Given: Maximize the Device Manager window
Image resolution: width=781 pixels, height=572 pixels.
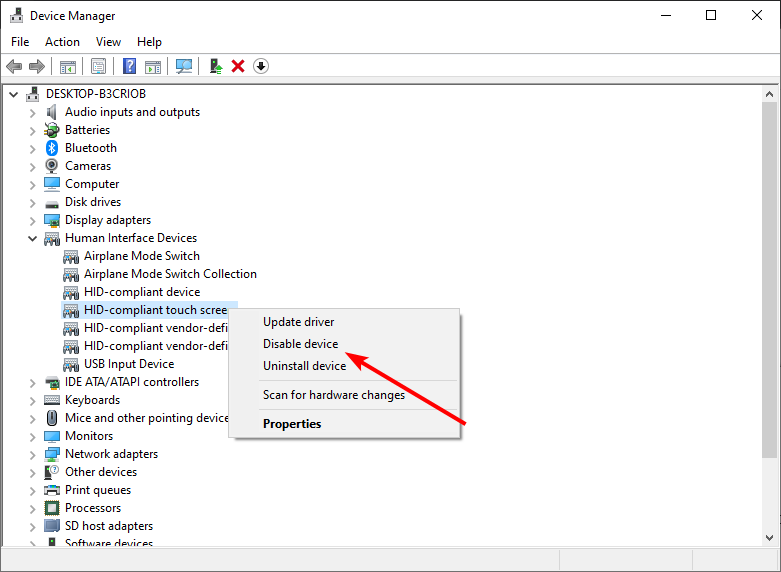Looking at the screenshot, I should [711, 15].
